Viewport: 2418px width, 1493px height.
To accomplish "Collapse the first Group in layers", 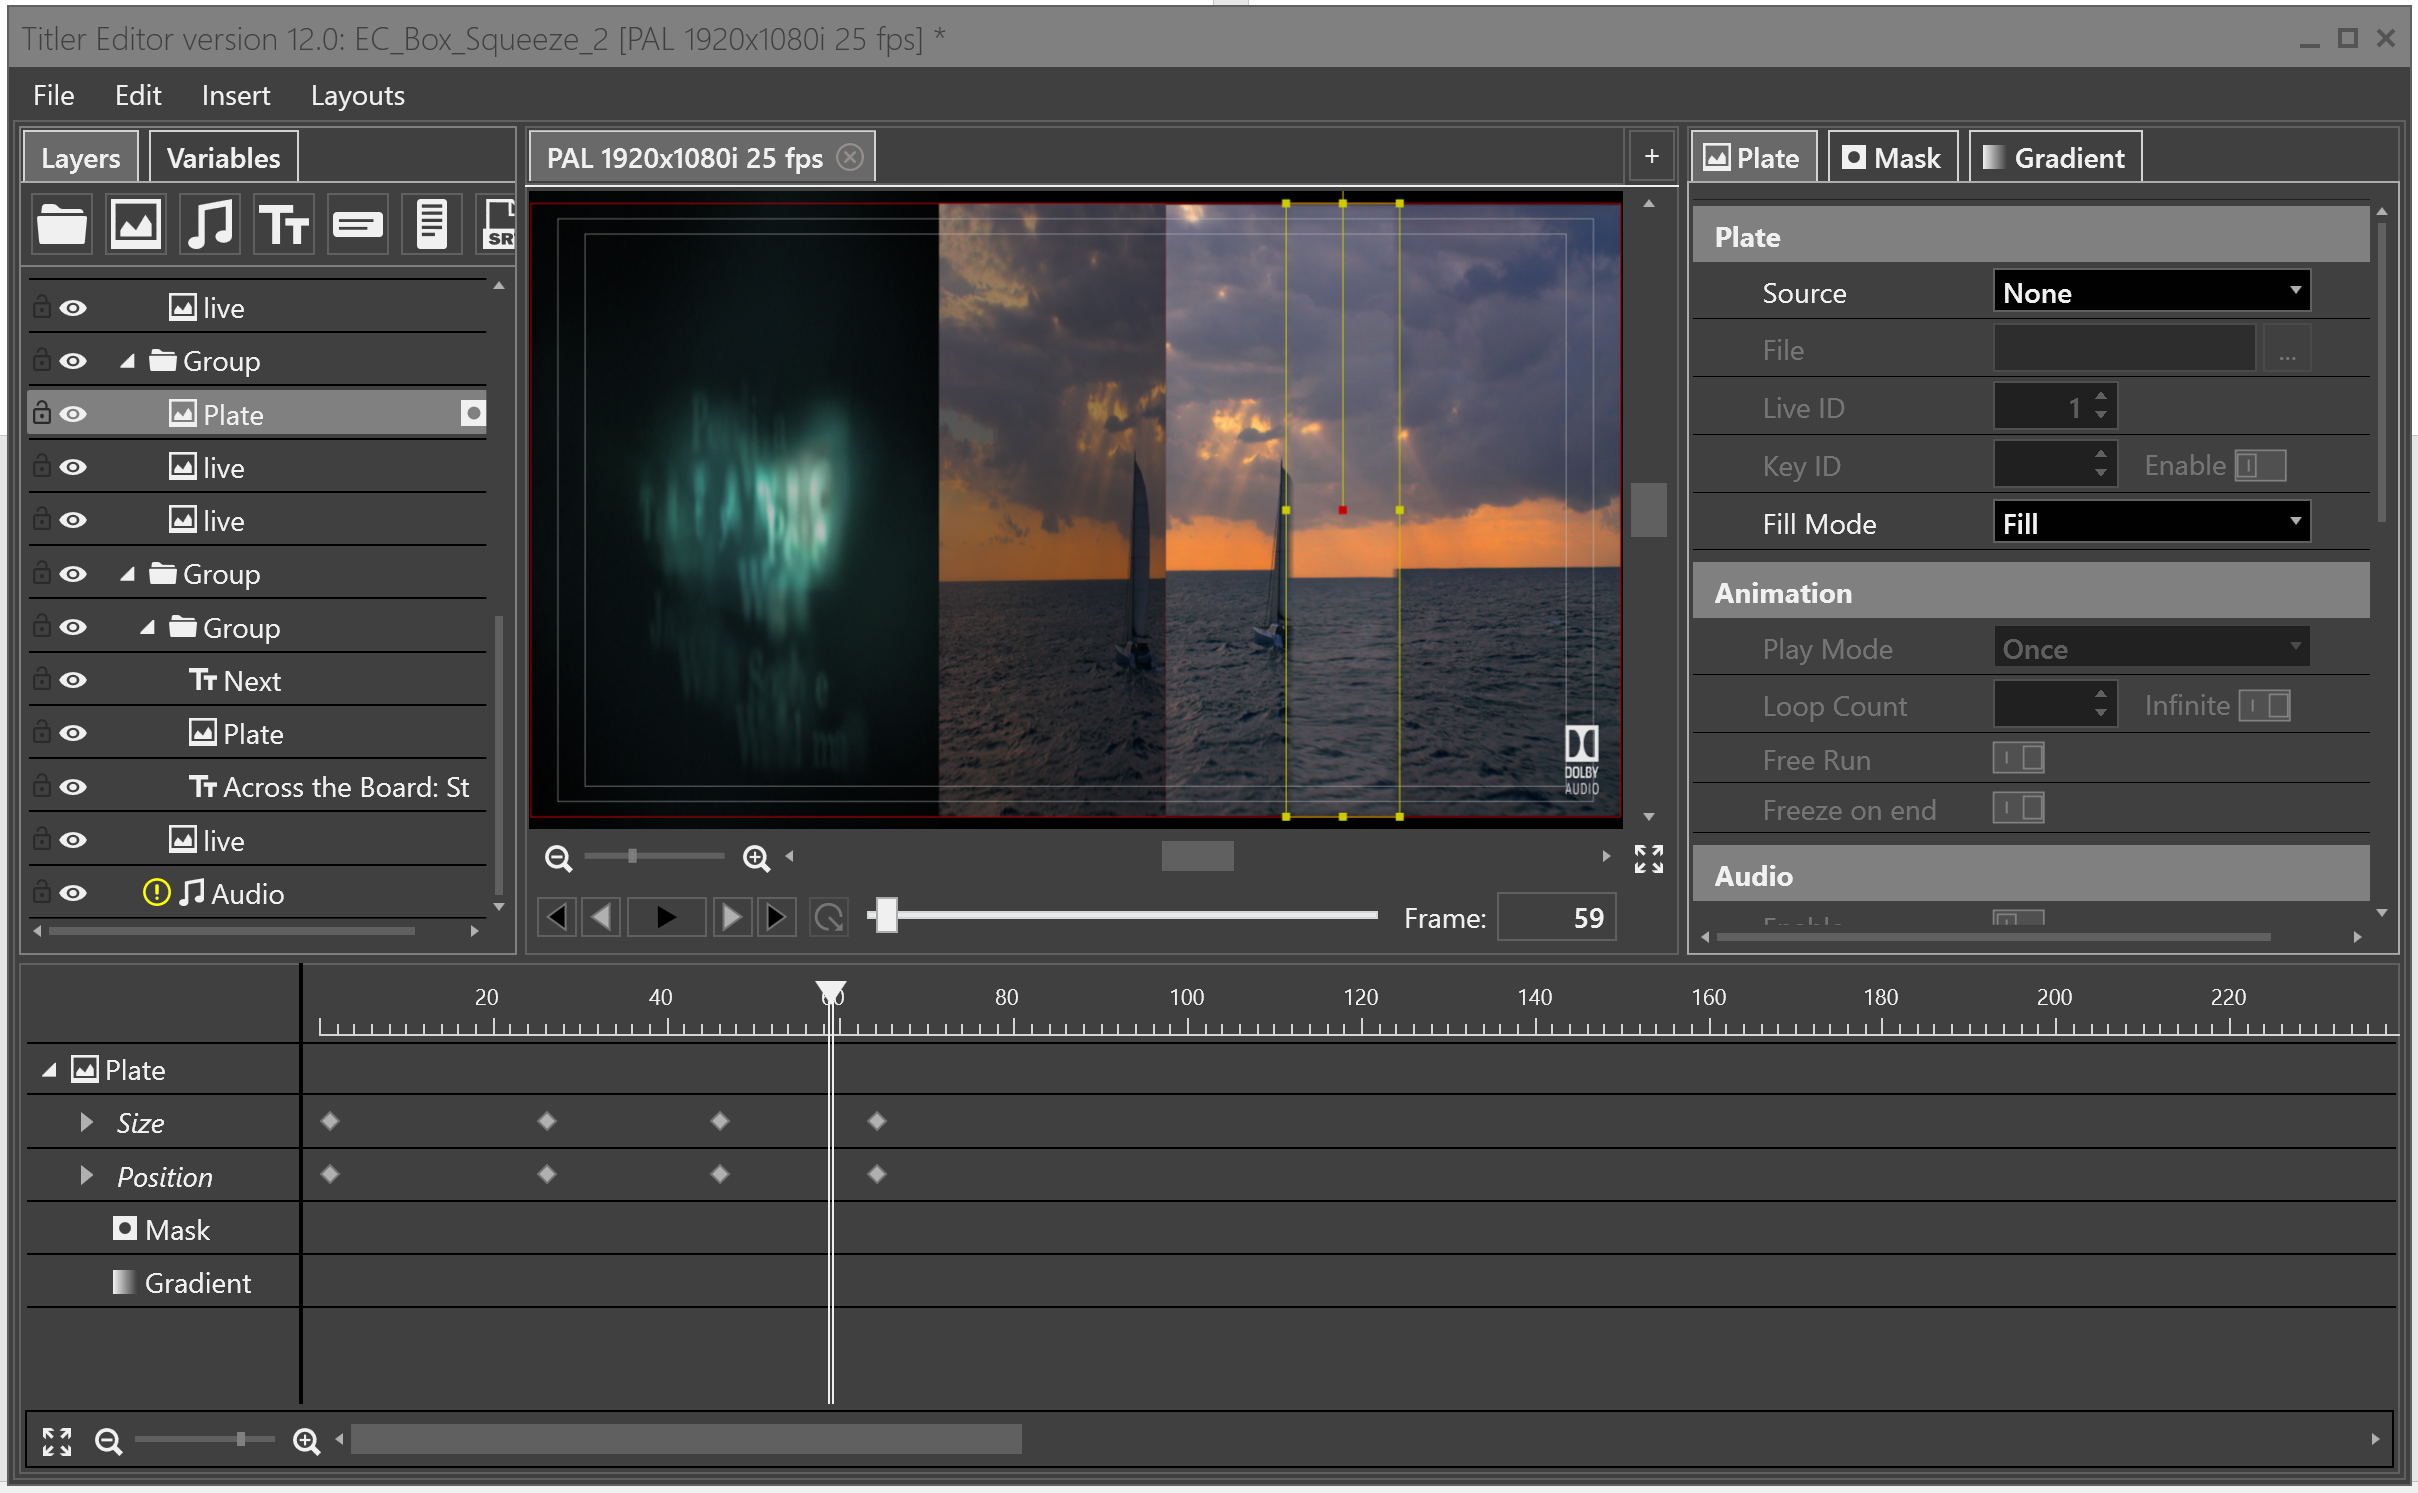I will coord(127,361).
